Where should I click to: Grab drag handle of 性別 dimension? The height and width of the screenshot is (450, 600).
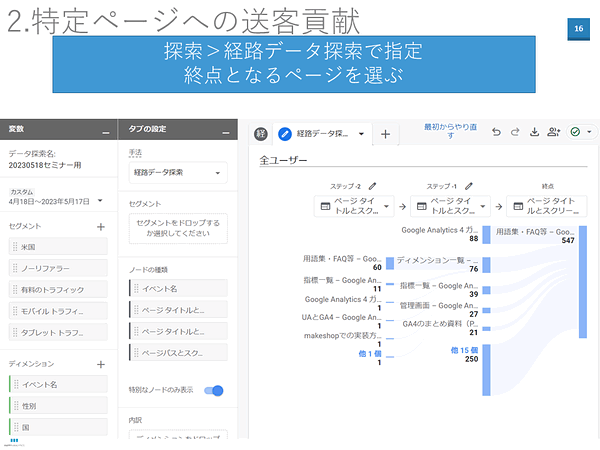[16, 406]
